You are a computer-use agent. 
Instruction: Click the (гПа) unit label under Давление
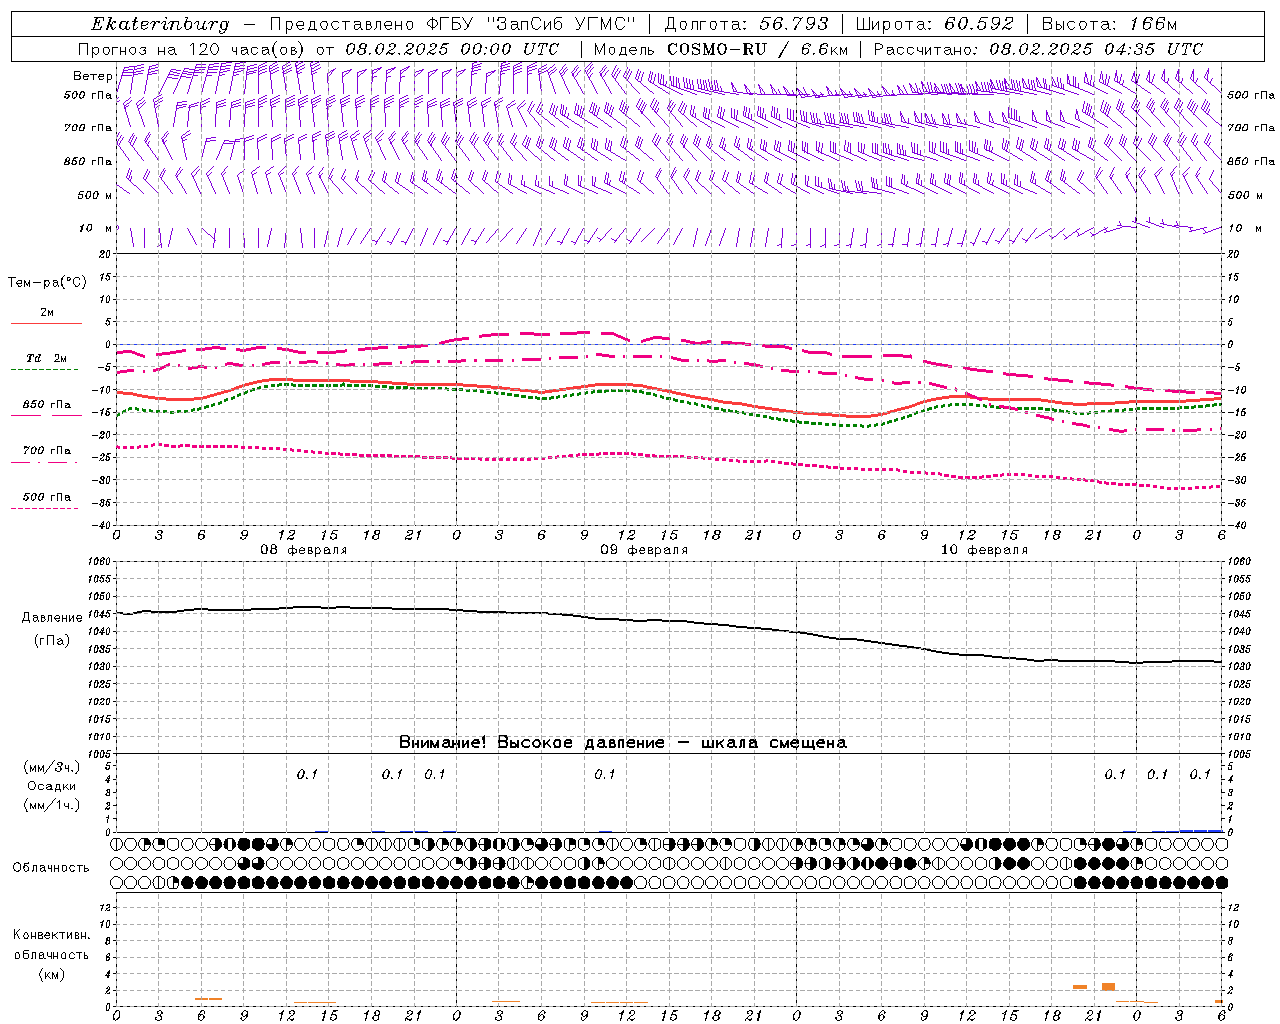click(50, 641)
